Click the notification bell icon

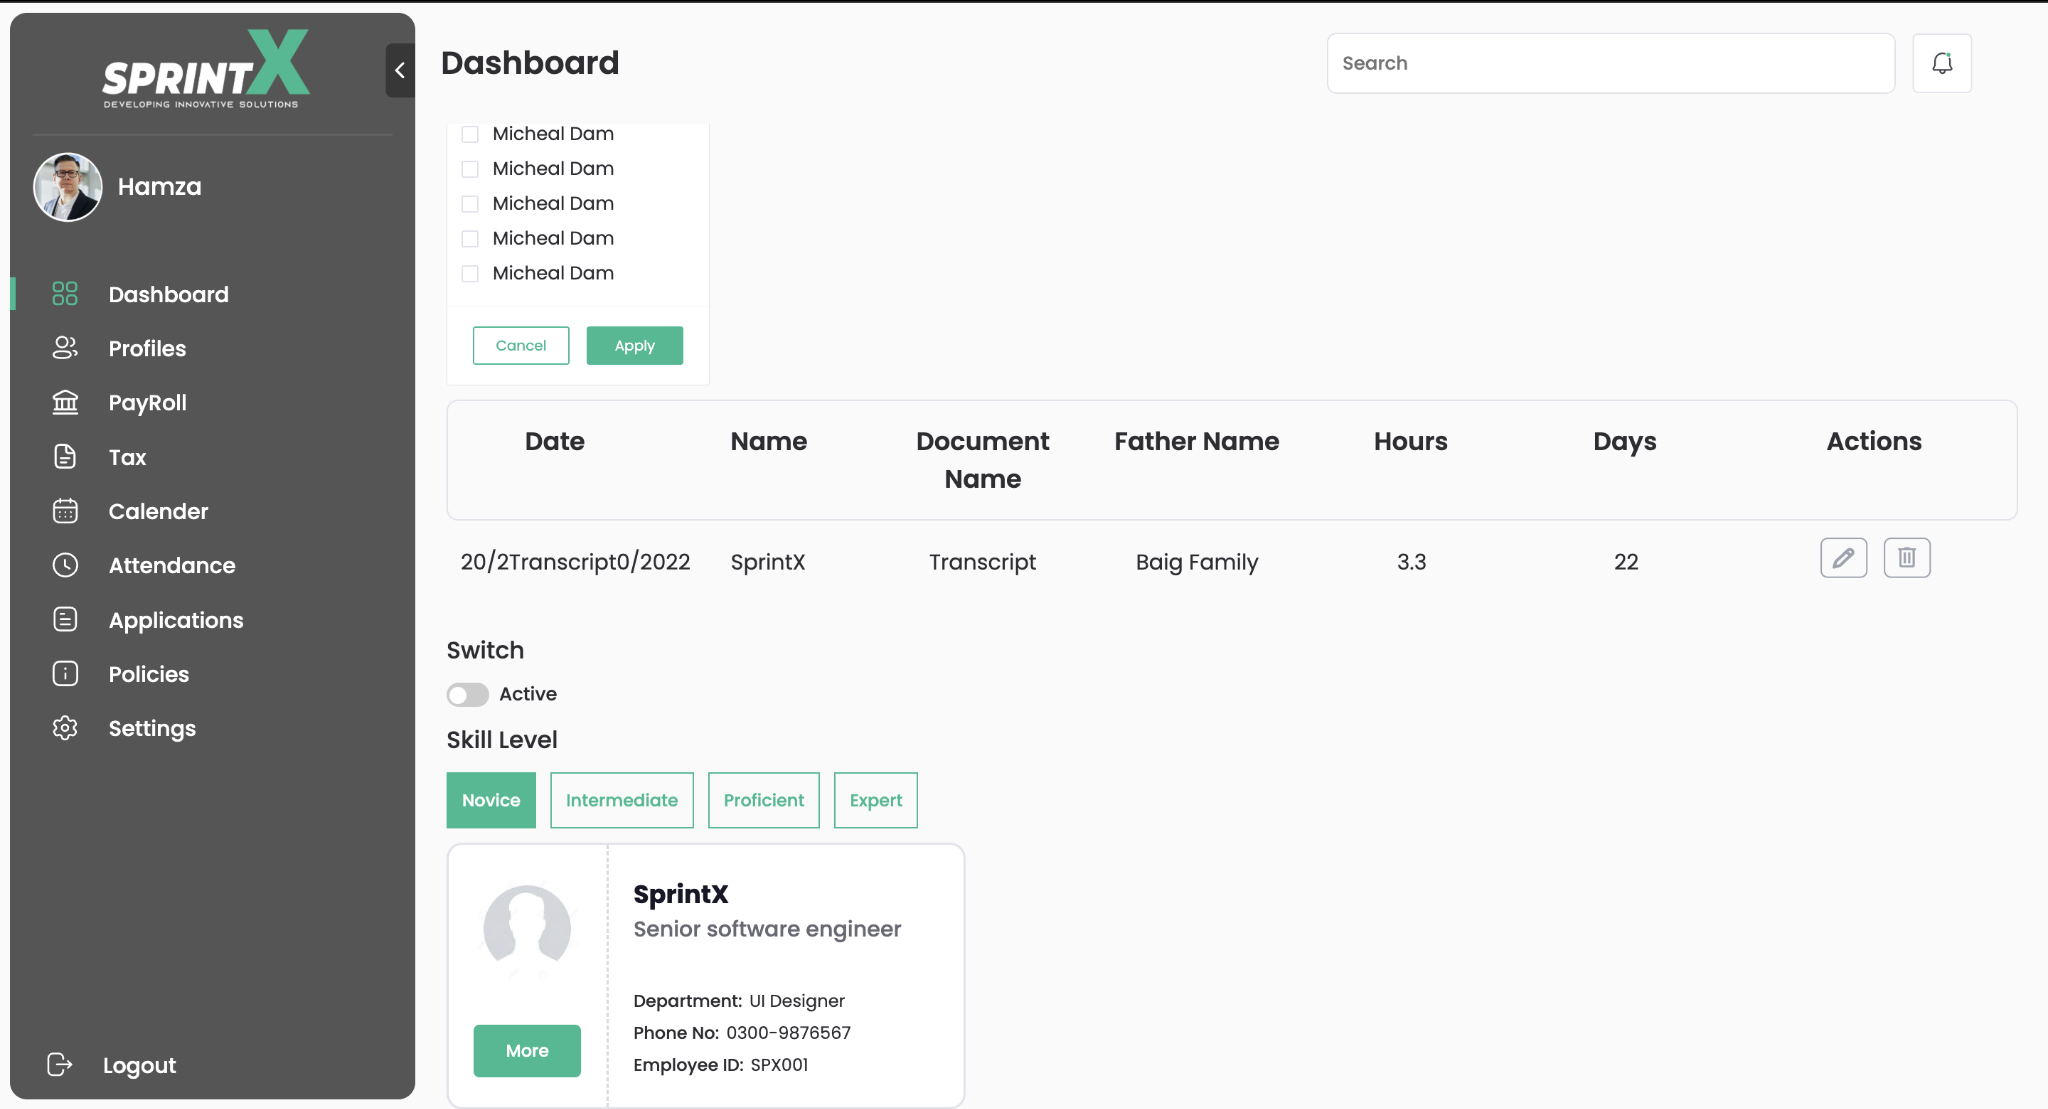coord(1941,63)
